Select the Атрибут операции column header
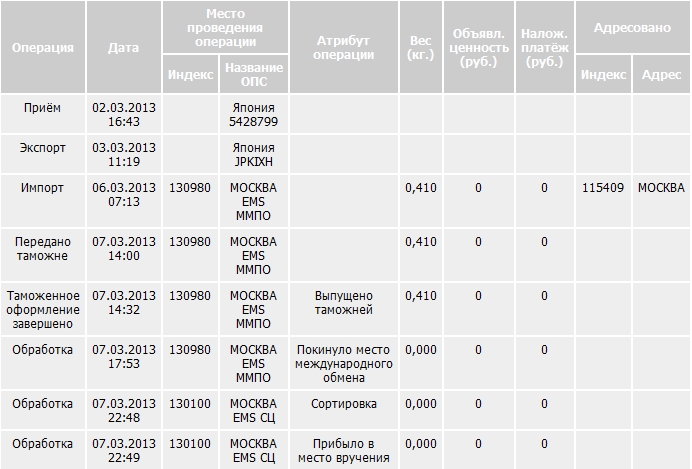Screen dimensions: 692x469 pyautogui.click(x=343, y=47)
